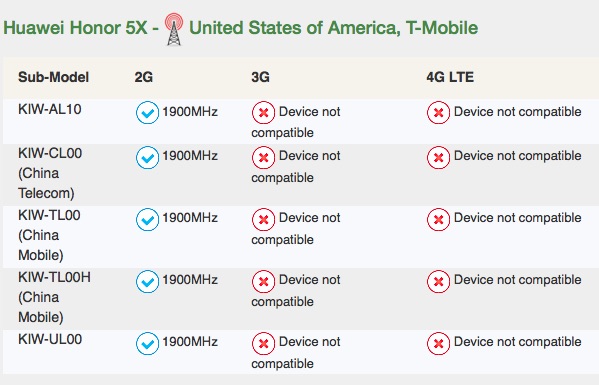599x385 pixels.
Task: Click the blue checkmark for KIW-TL00 2G
Action: pyautogui.click(x=147, y=220)
